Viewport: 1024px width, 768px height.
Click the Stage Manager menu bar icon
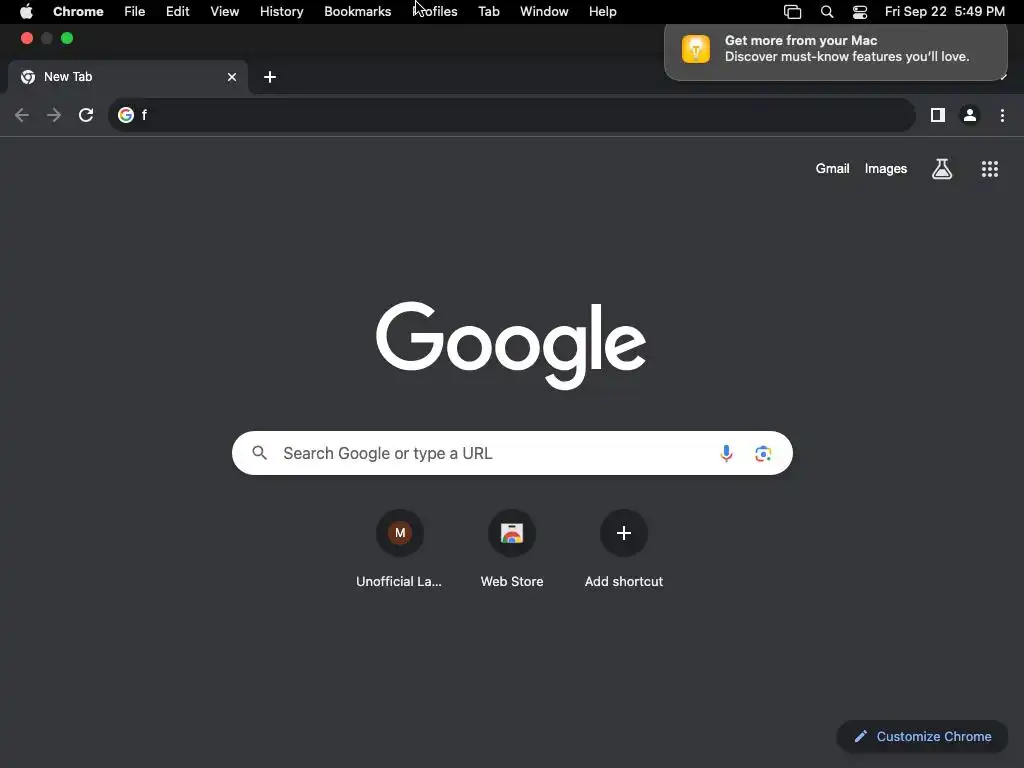click(x=792, y=12)
